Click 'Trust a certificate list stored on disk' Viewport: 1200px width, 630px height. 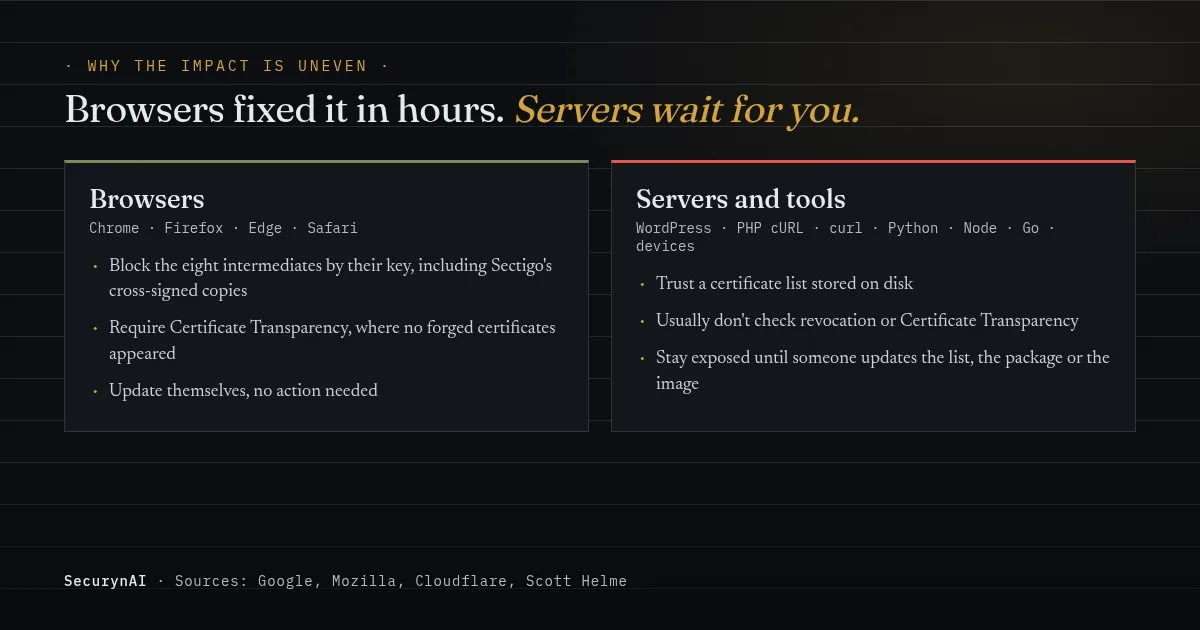[784, 283]
